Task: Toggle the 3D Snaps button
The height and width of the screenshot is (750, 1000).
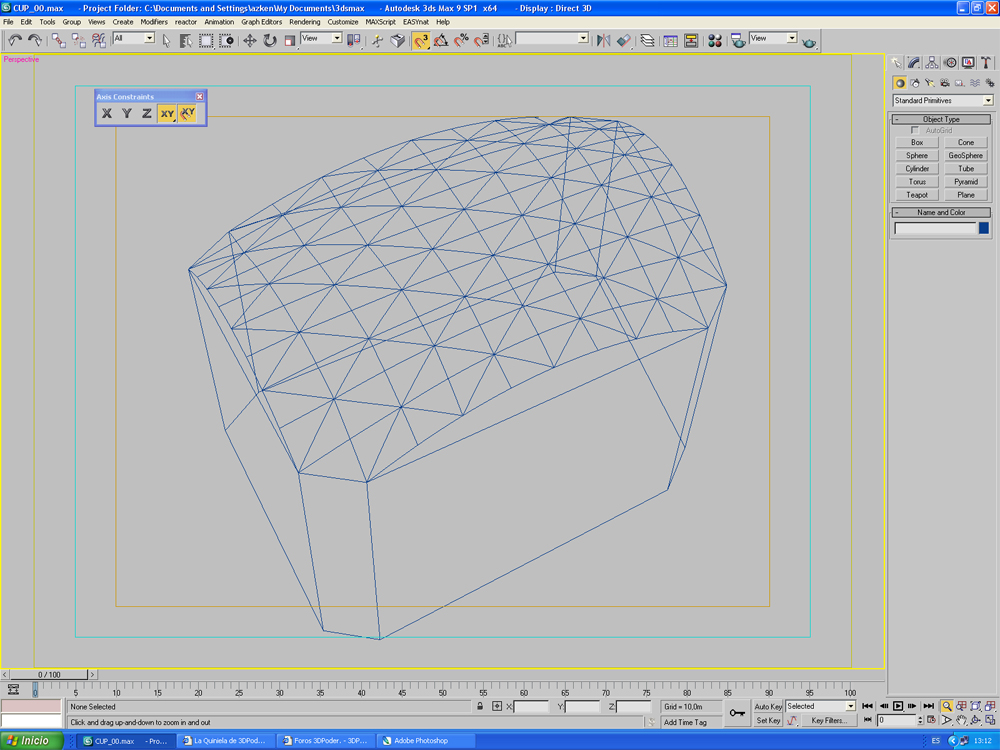Action: click(x=420, y=41)
